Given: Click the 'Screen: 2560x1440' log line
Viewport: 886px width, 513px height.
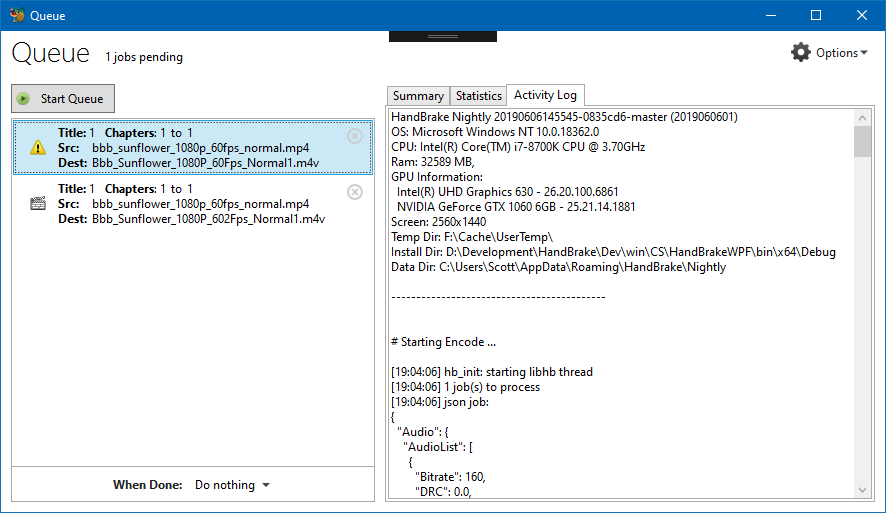Looking at the screenshot, I should 438,221.
